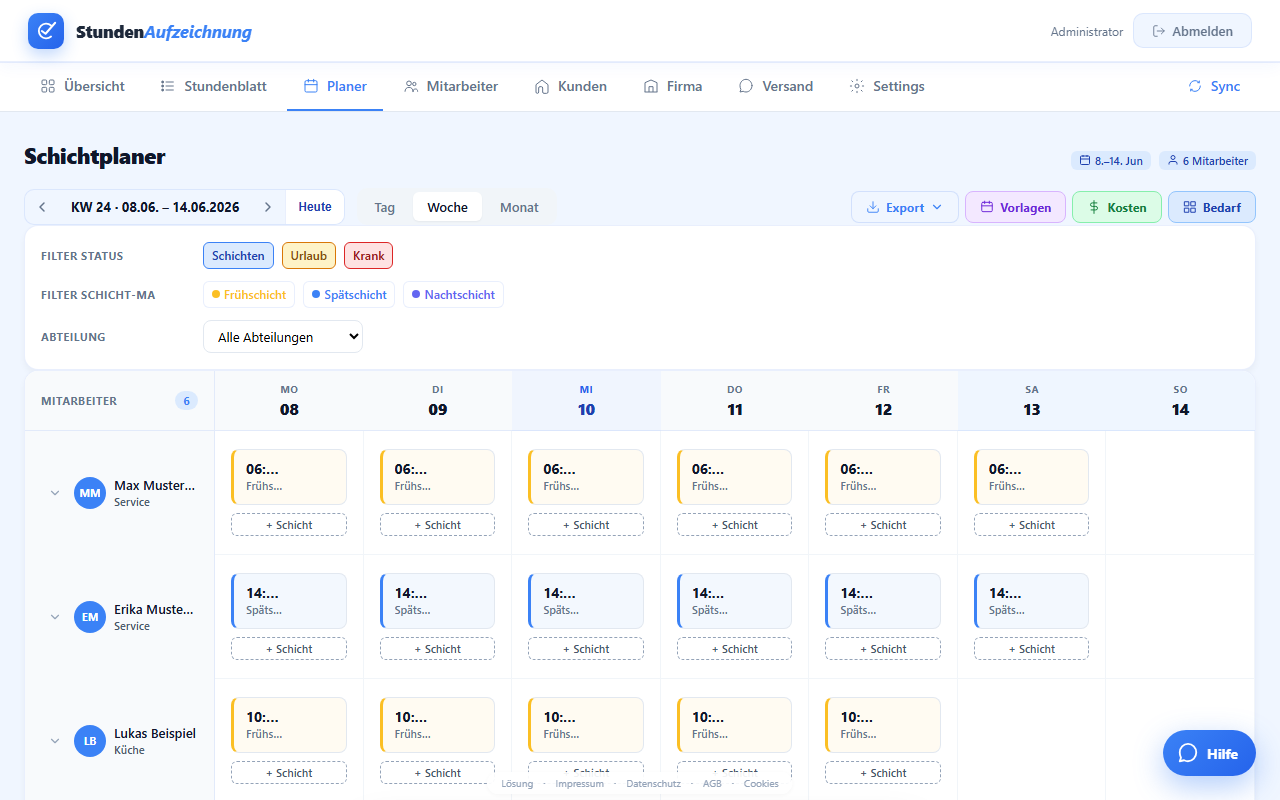Image resolution: width=1280 pixels, height=800 pixels.
Task: Jump to Heute
Action: point(315,207)
